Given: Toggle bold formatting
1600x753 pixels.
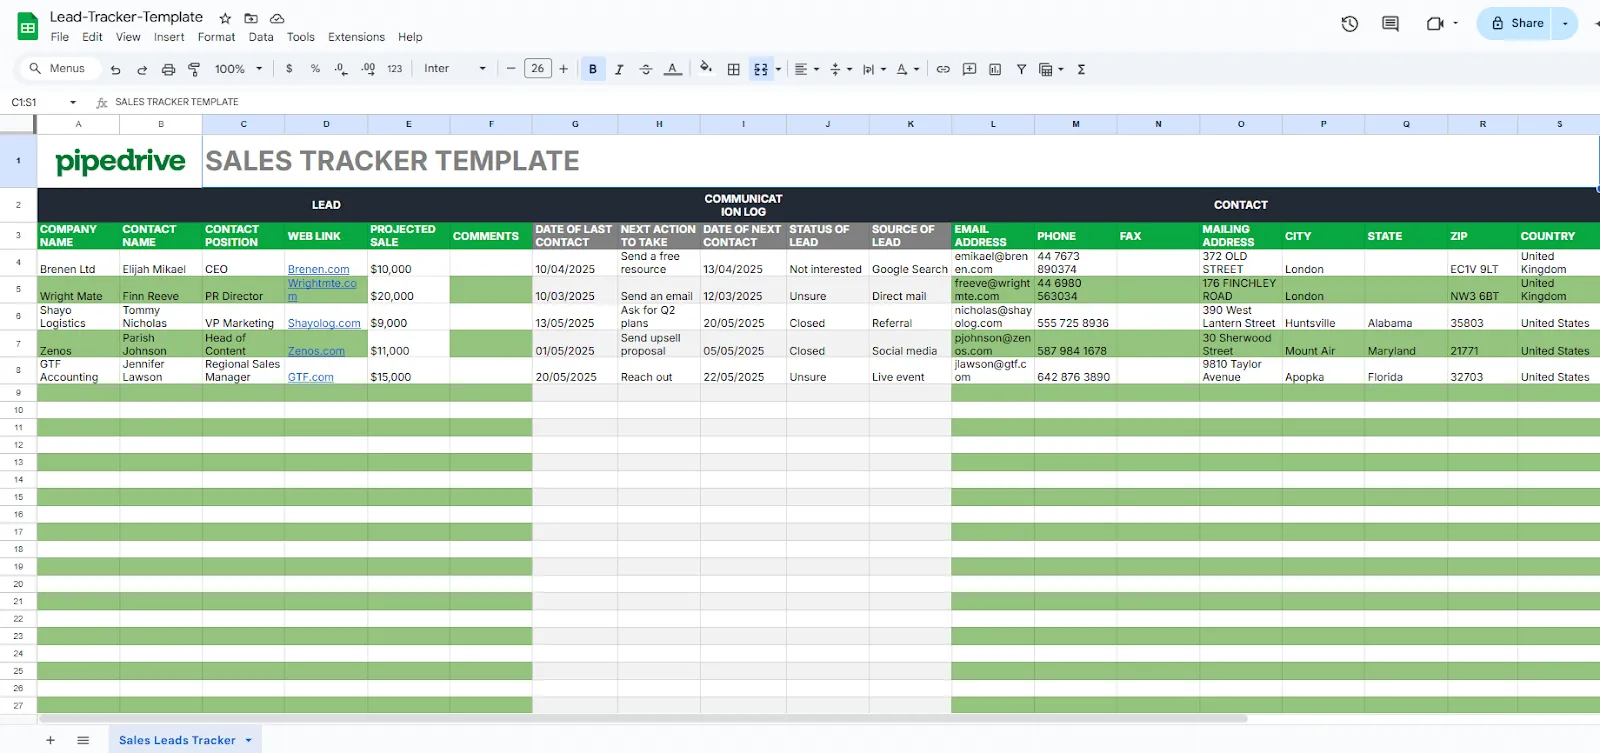Looking at the screenshot, I should pyautogui.click(x=593, y=69).
